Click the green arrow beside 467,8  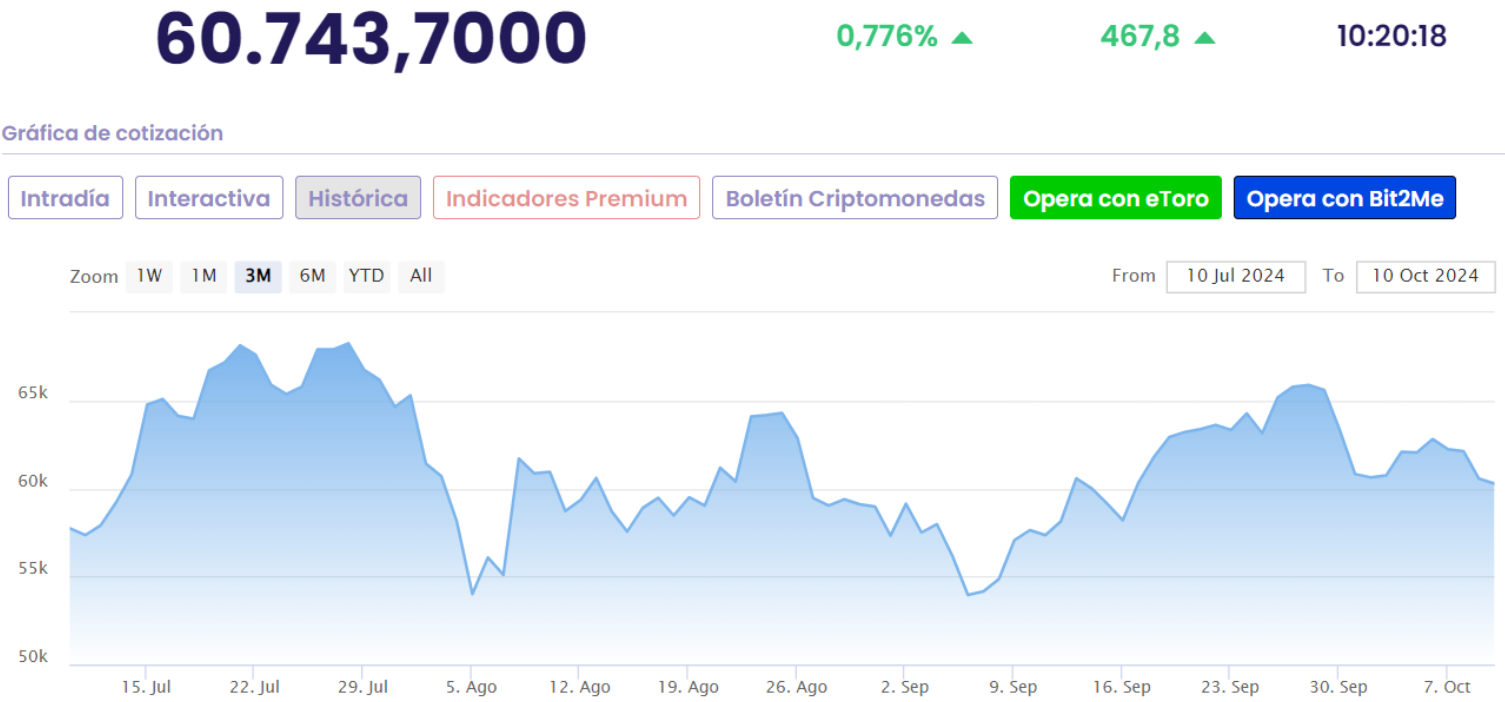tap(1205, 38)
